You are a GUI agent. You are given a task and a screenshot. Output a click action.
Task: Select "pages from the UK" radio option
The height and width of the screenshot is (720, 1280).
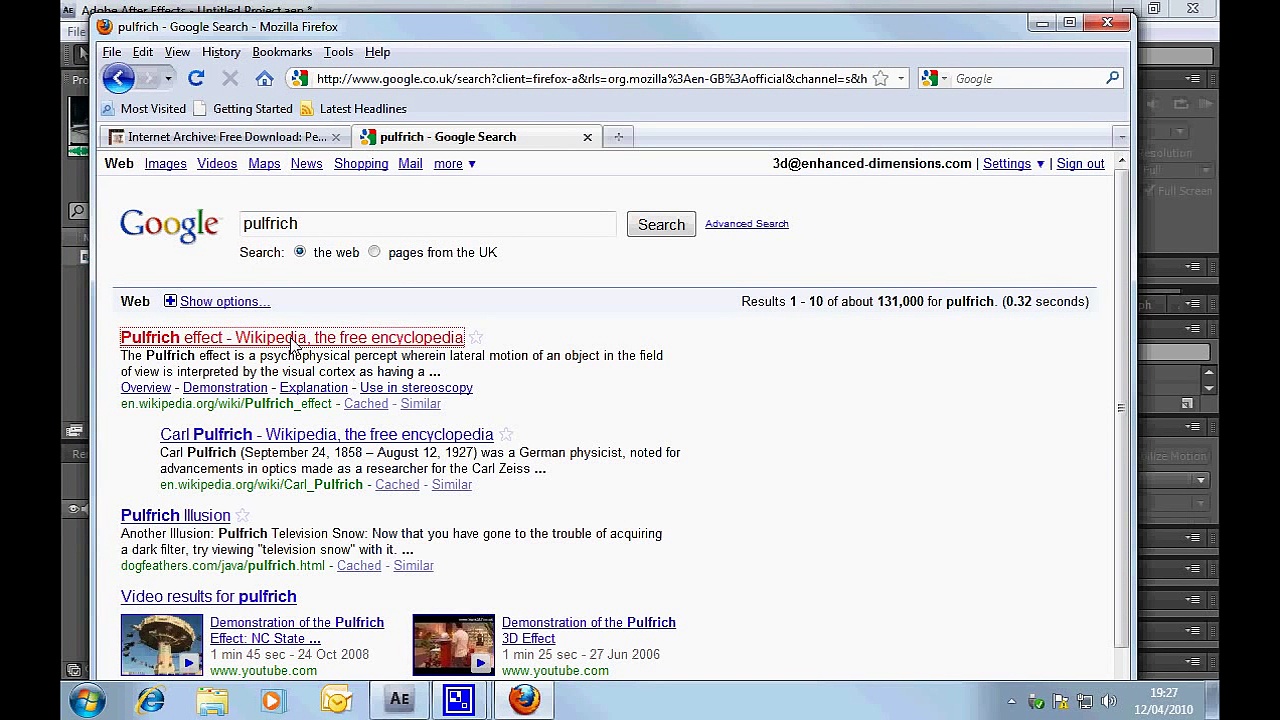374,252
